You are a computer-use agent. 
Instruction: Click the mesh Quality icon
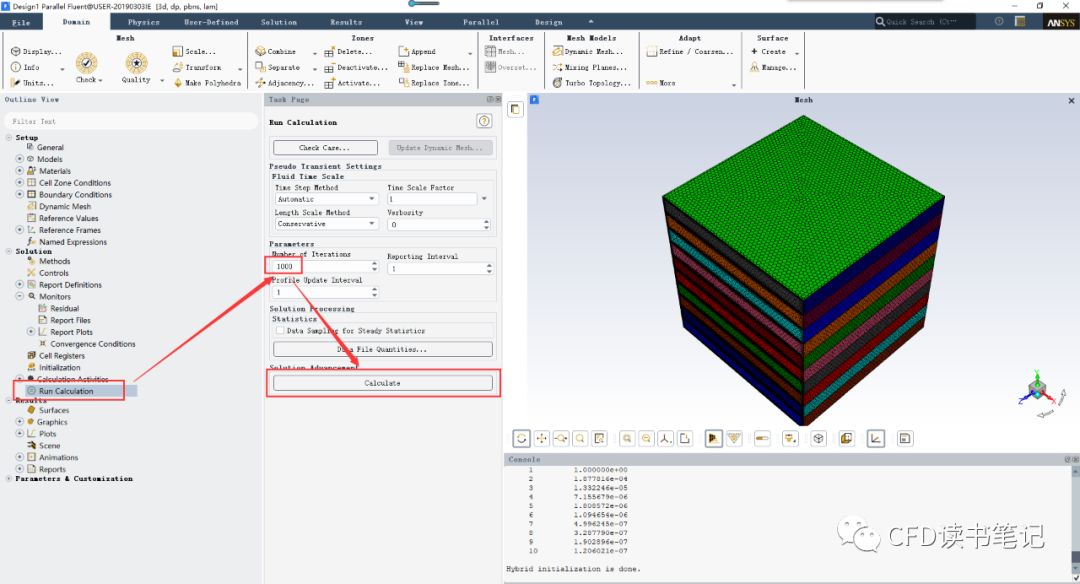click(136, 63)
